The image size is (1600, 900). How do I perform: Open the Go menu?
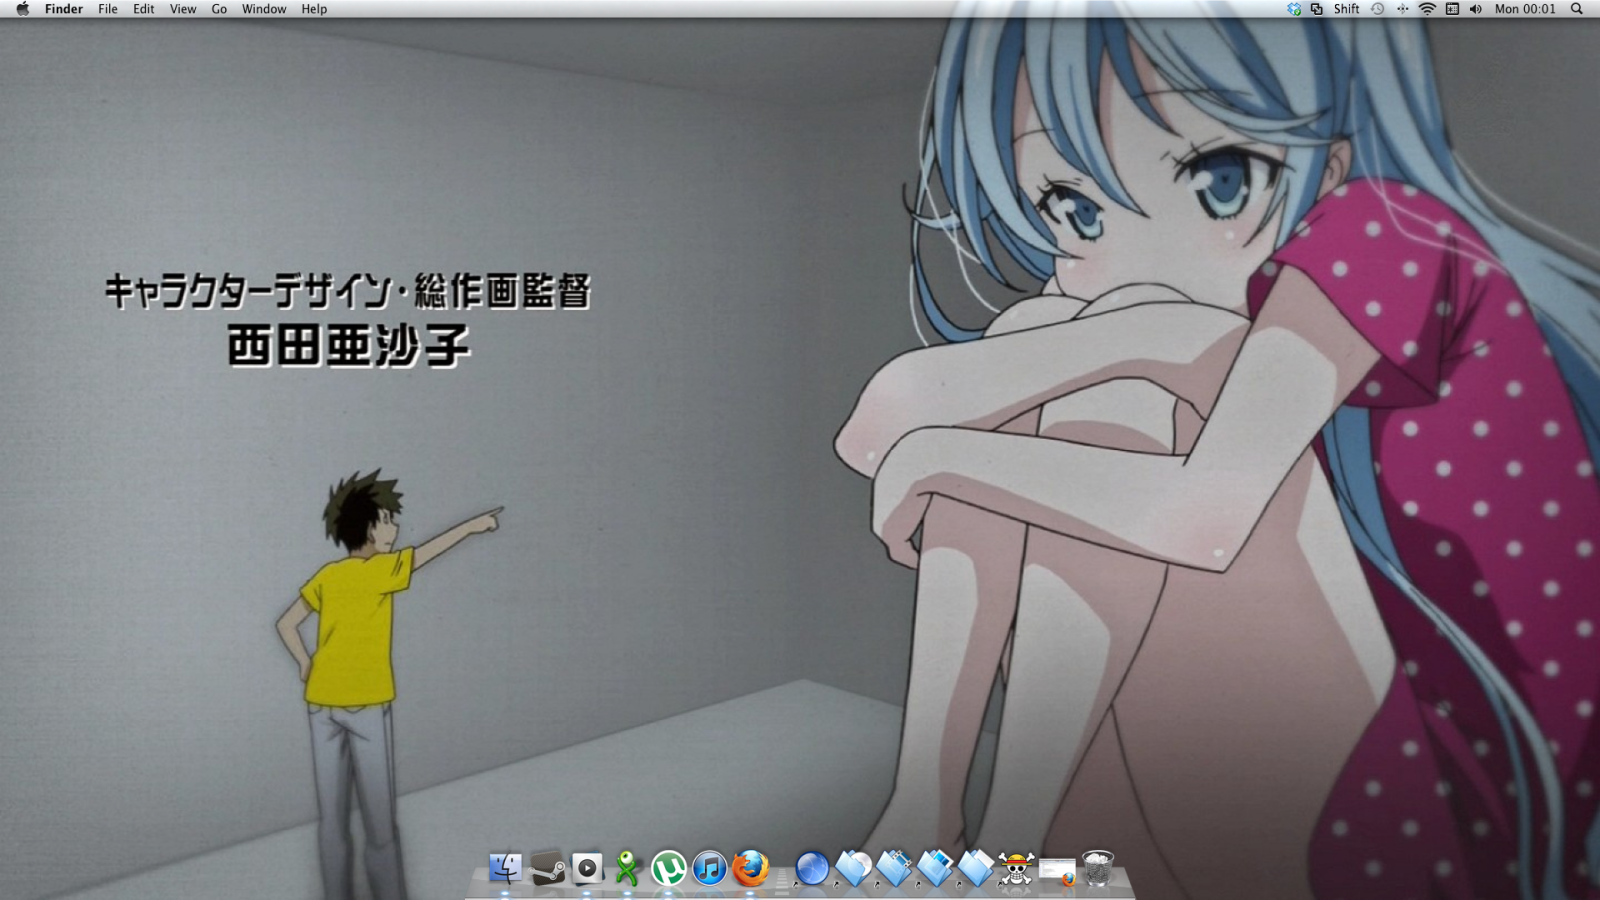(x=219, y=9)
